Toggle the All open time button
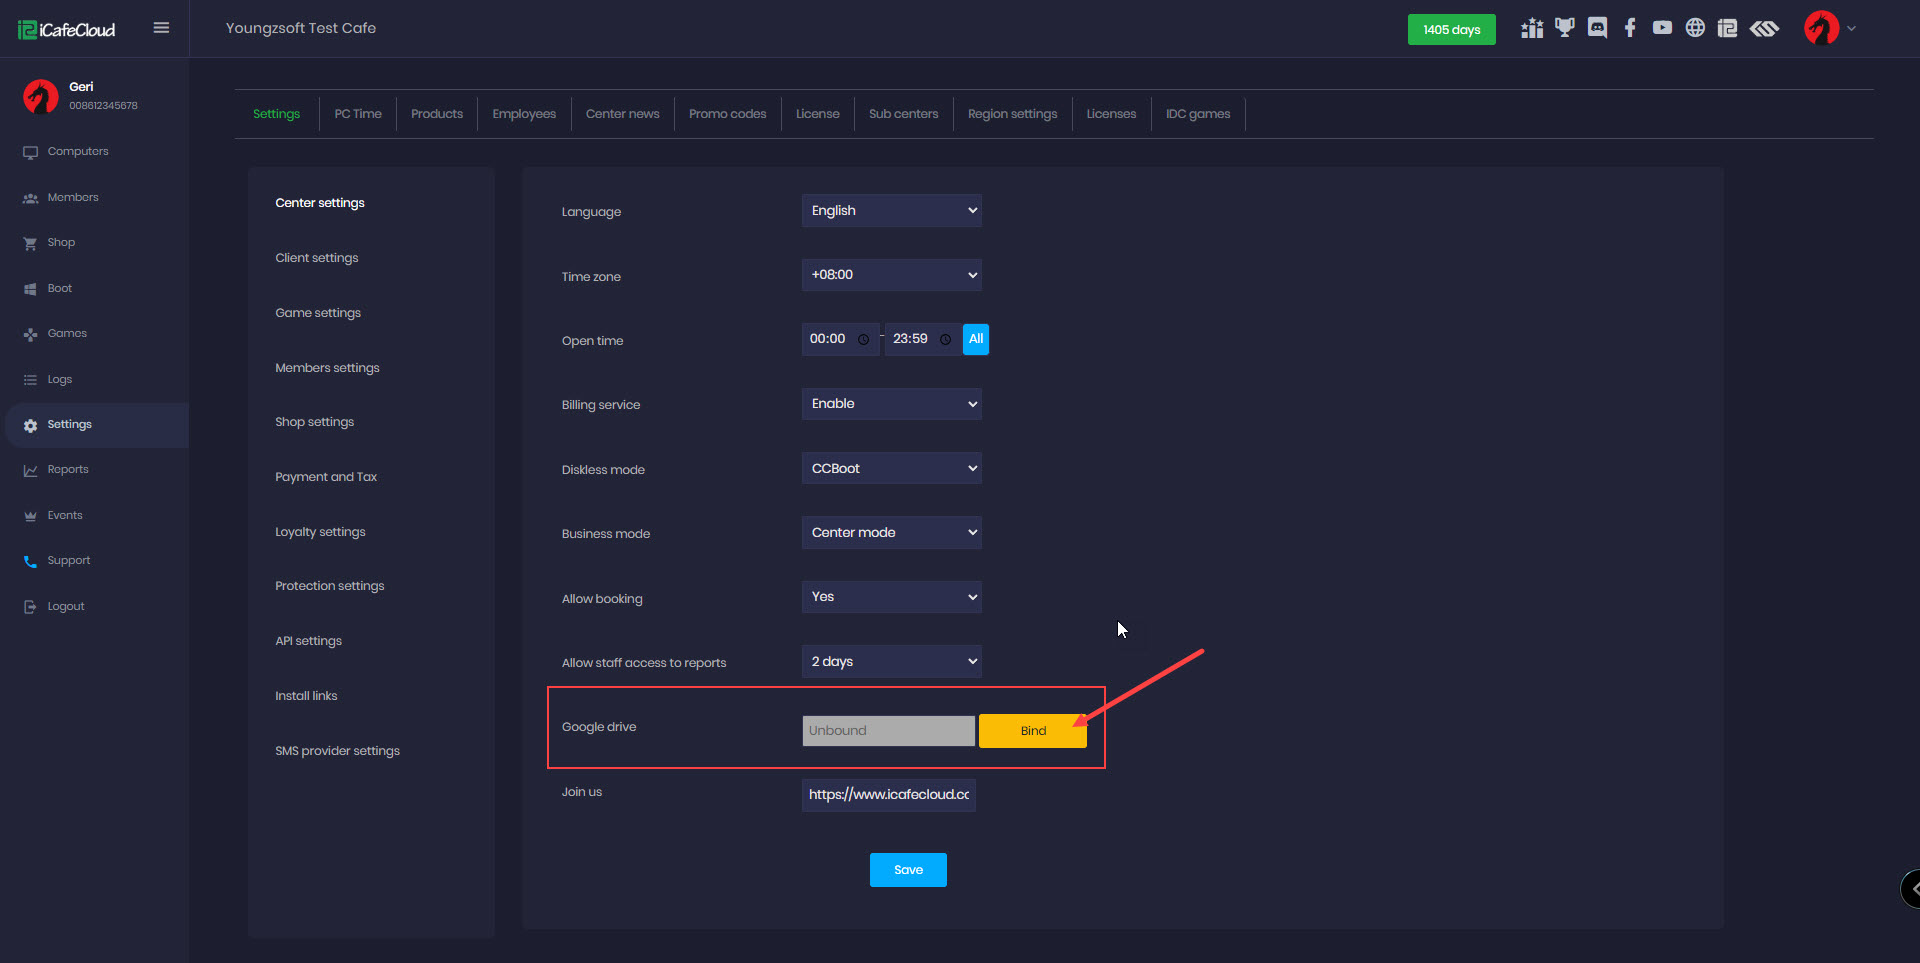 pyautogui.click(x=975, y=339)
